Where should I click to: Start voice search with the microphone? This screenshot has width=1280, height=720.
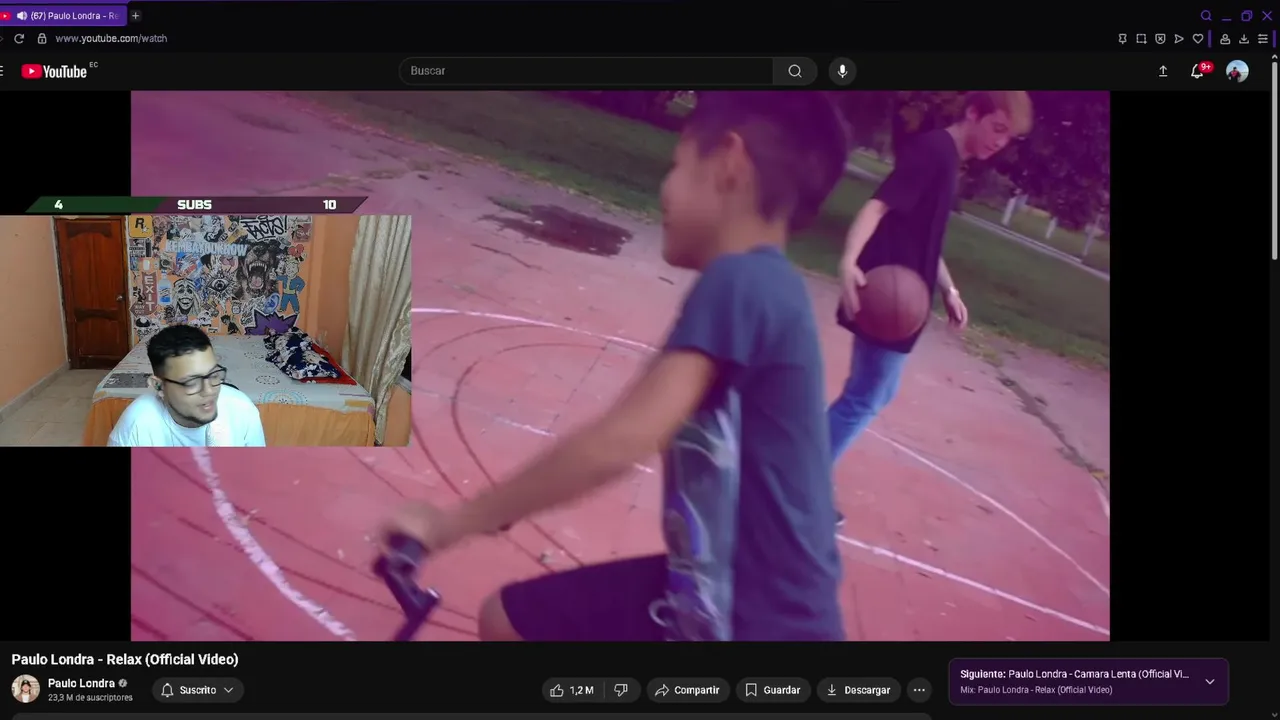pyautogui.click(x=842, y=71)
